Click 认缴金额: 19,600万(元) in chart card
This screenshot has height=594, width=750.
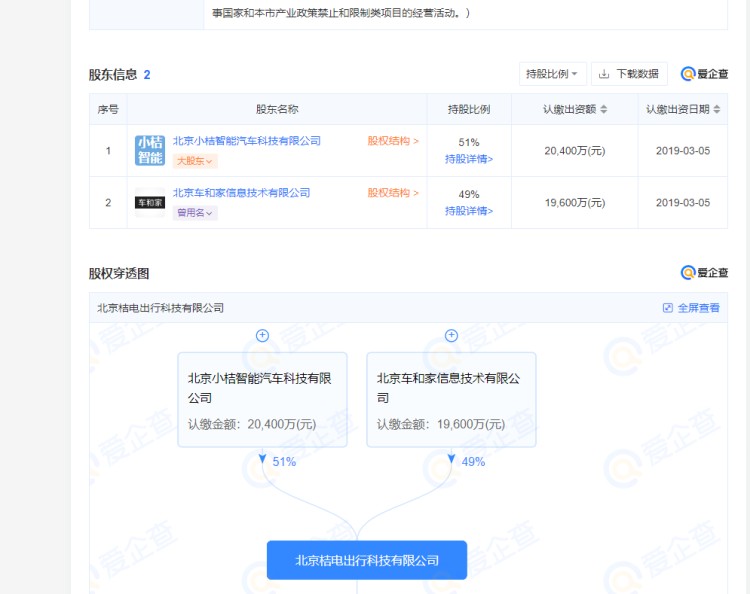click(x=441, y=424)
